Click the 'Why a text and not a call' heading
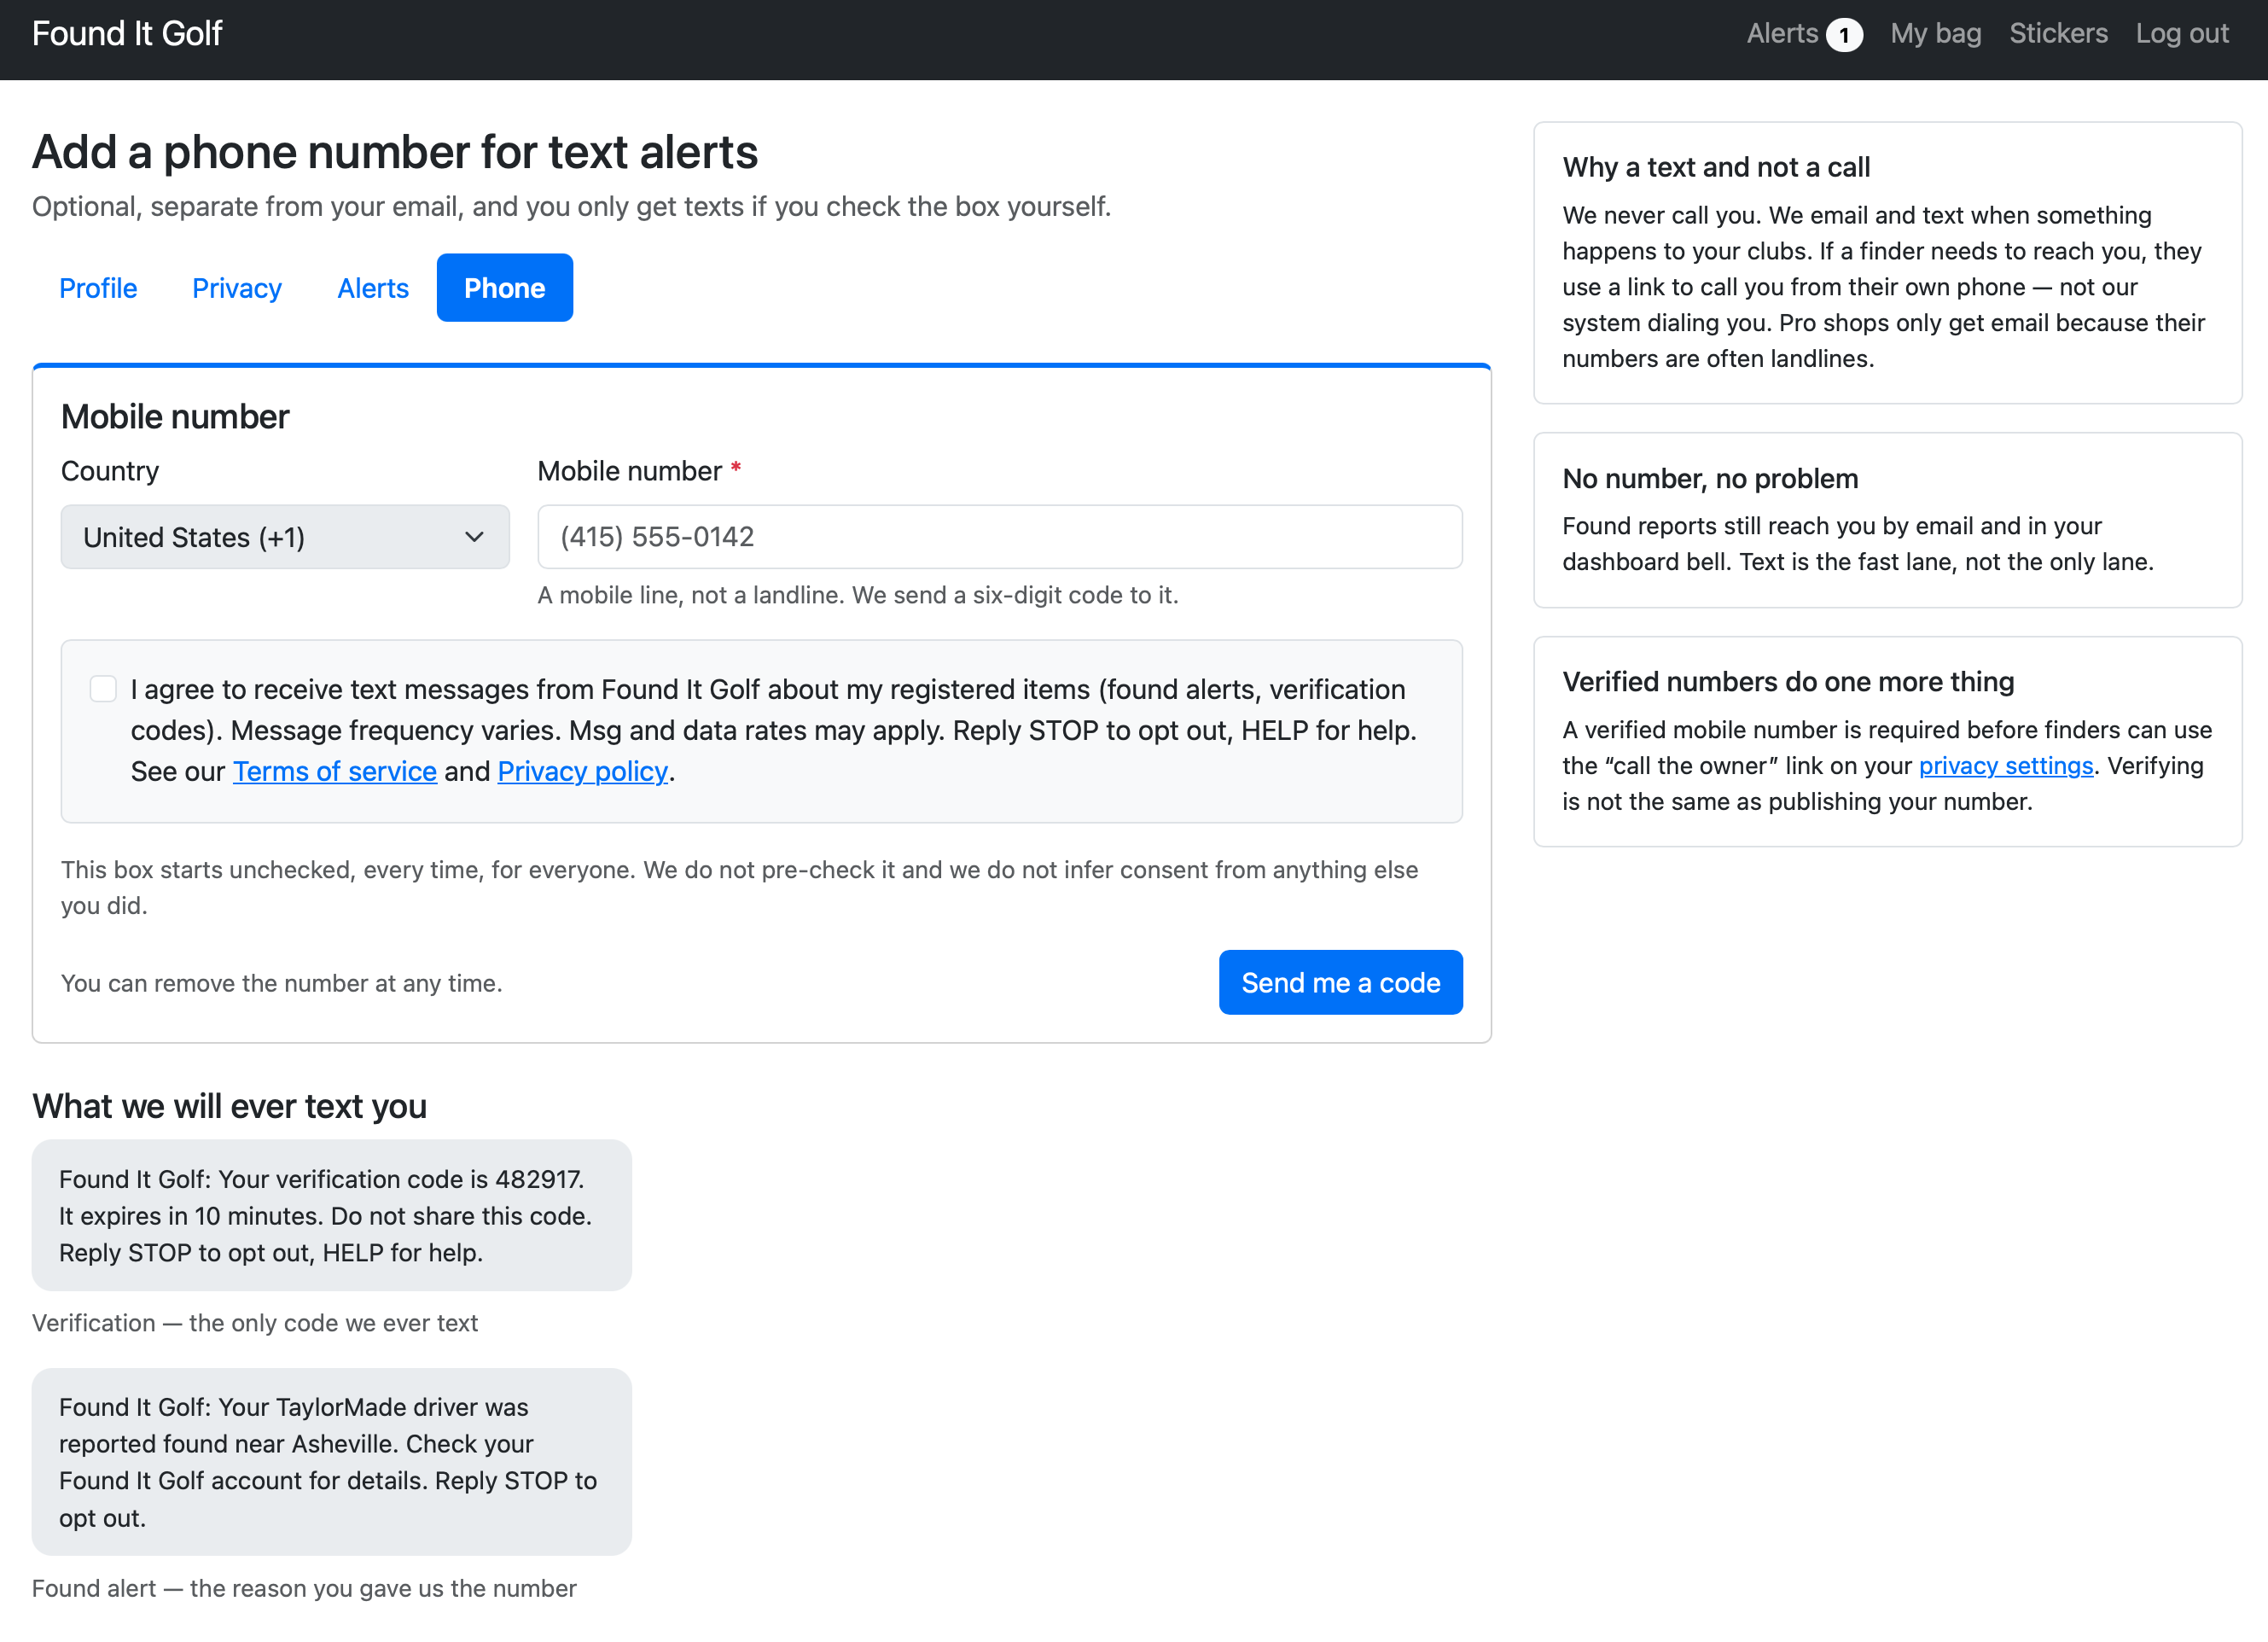Viewport: 2268px width, 1642px height. [x=1716, y=167]
